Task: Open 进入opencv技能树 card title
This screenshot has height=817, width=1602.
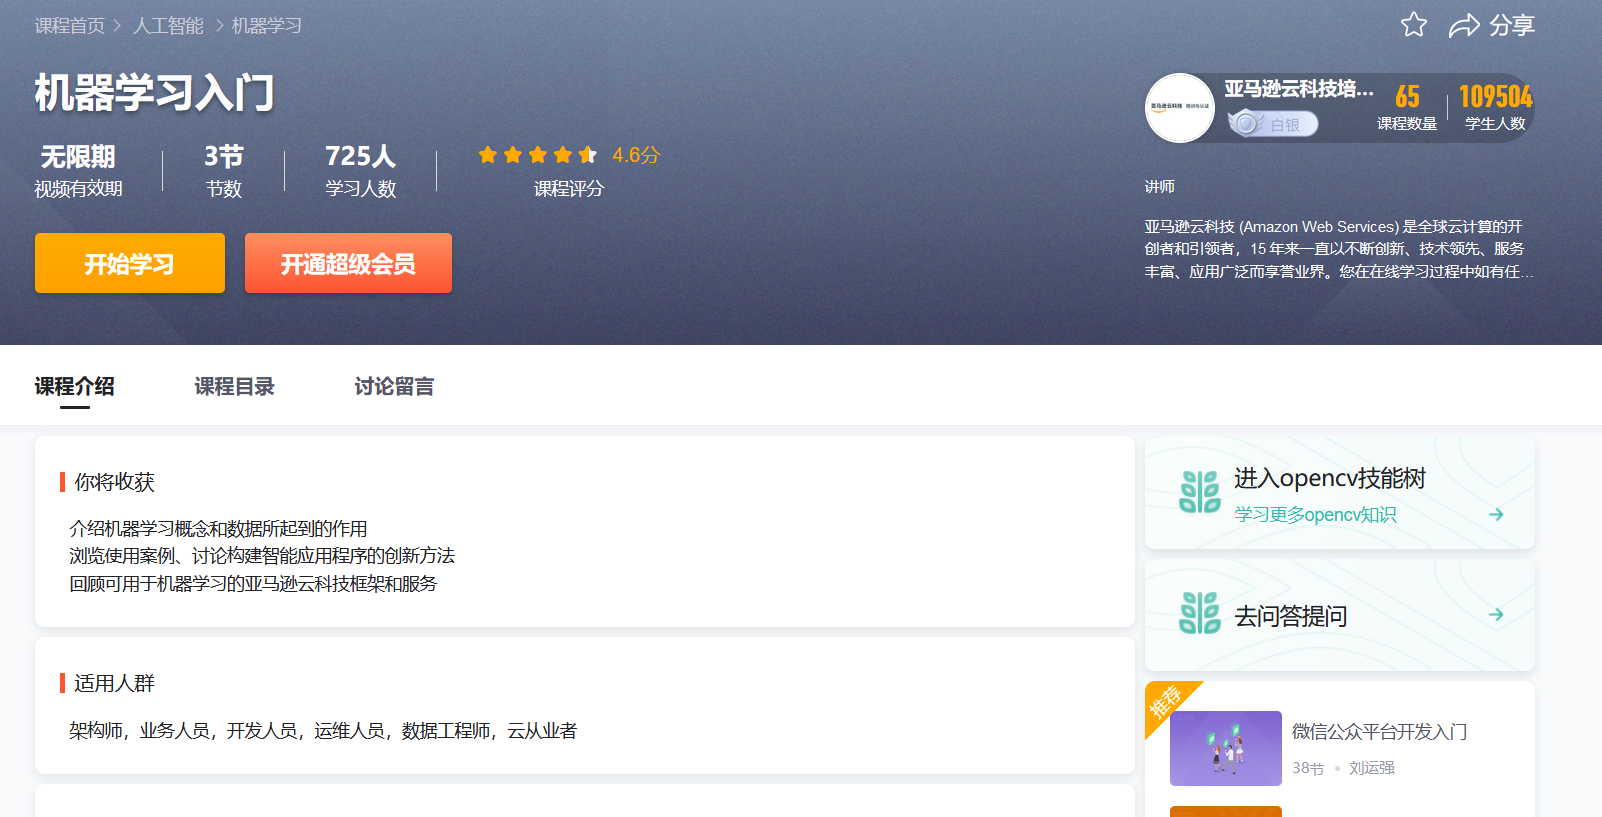Action: (x=1330, y=478)
